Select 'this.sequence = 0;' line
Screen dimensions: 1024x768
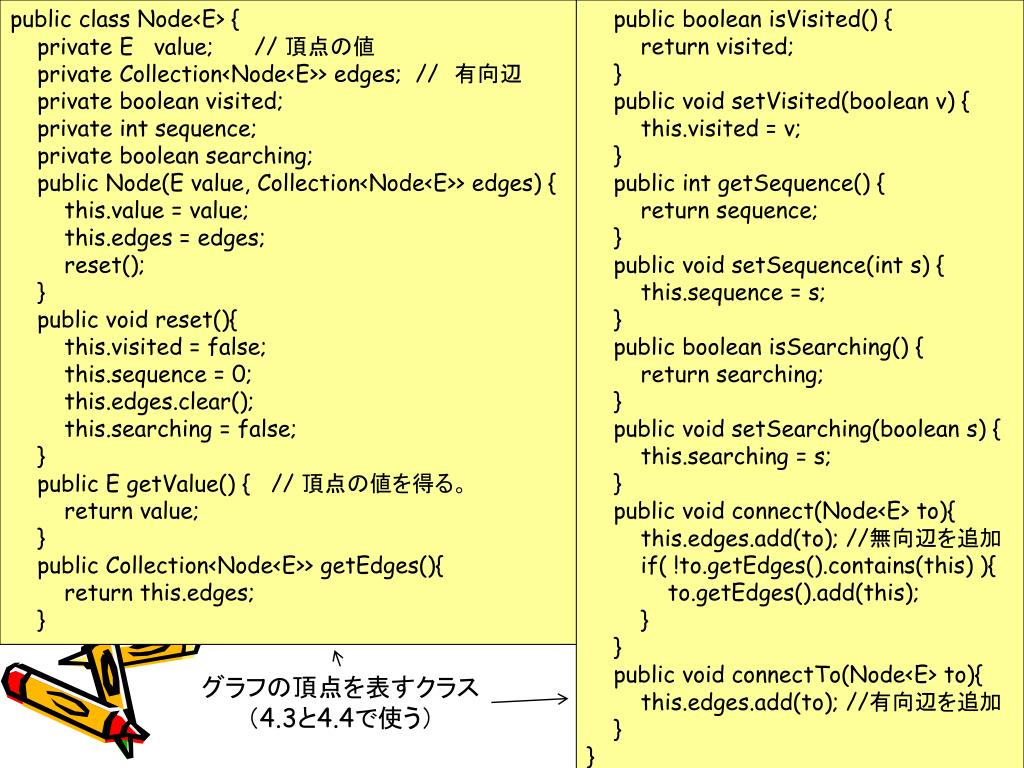click(x=158, y=375)
